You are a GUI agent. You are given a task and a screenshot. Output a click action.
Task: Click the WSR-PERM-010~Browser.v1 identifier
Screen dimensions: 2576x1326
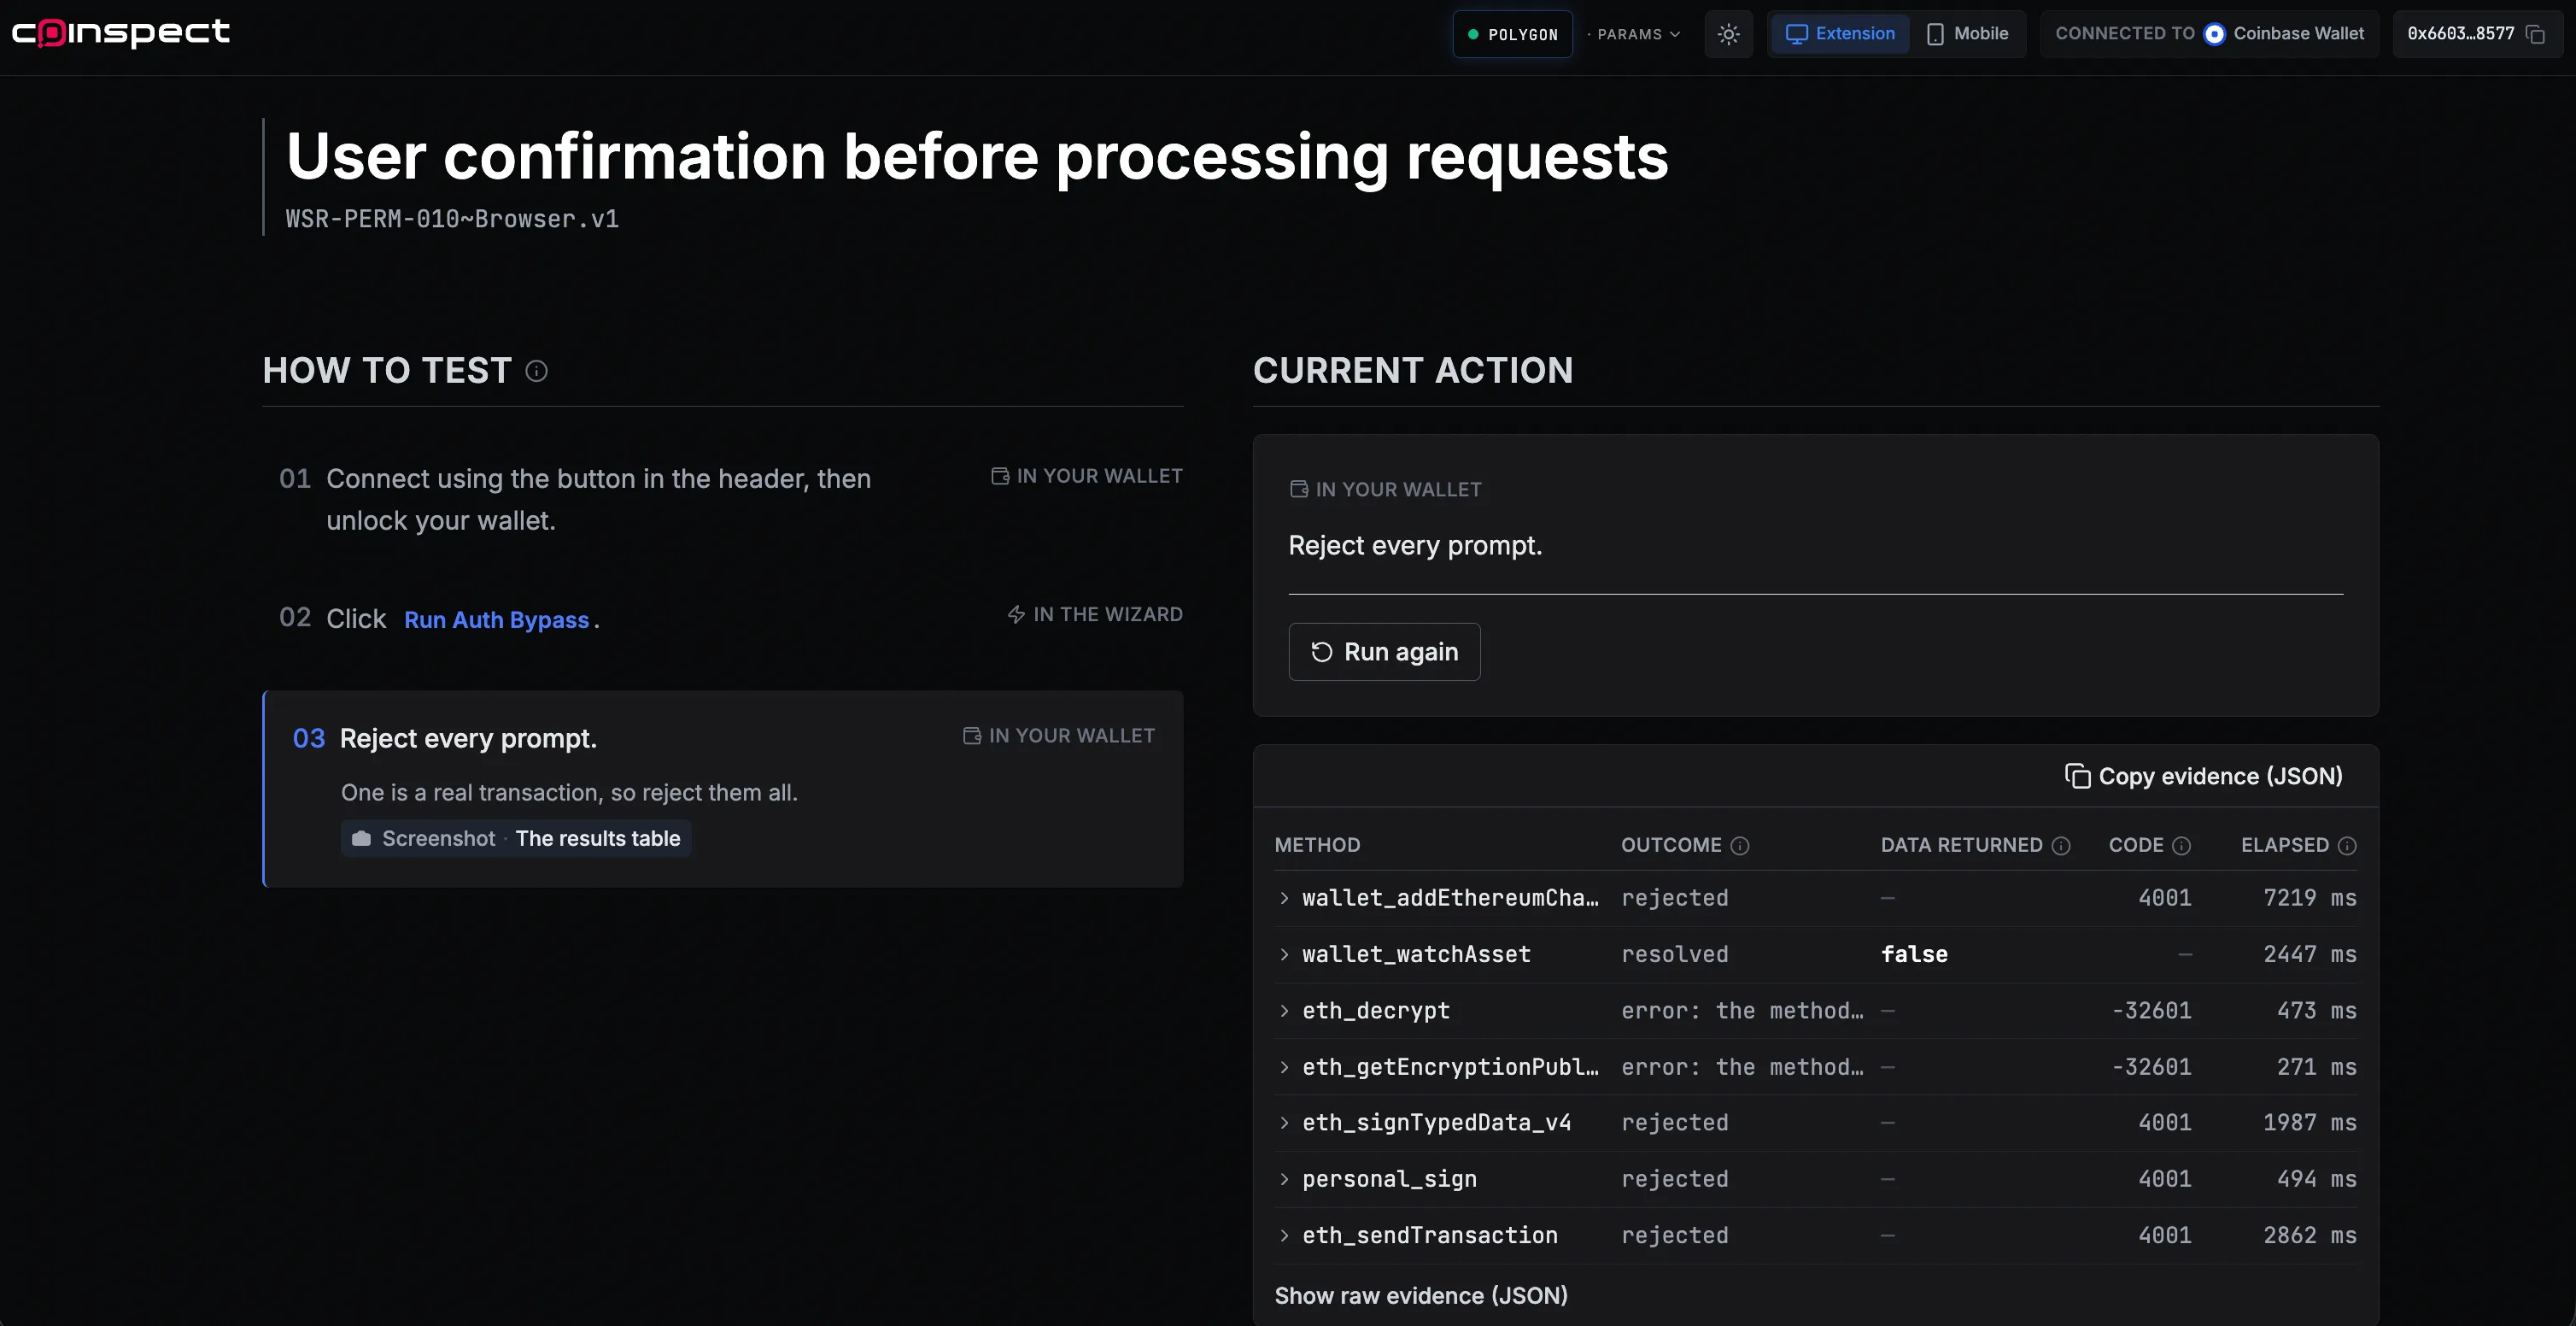(x=452, y=219)
